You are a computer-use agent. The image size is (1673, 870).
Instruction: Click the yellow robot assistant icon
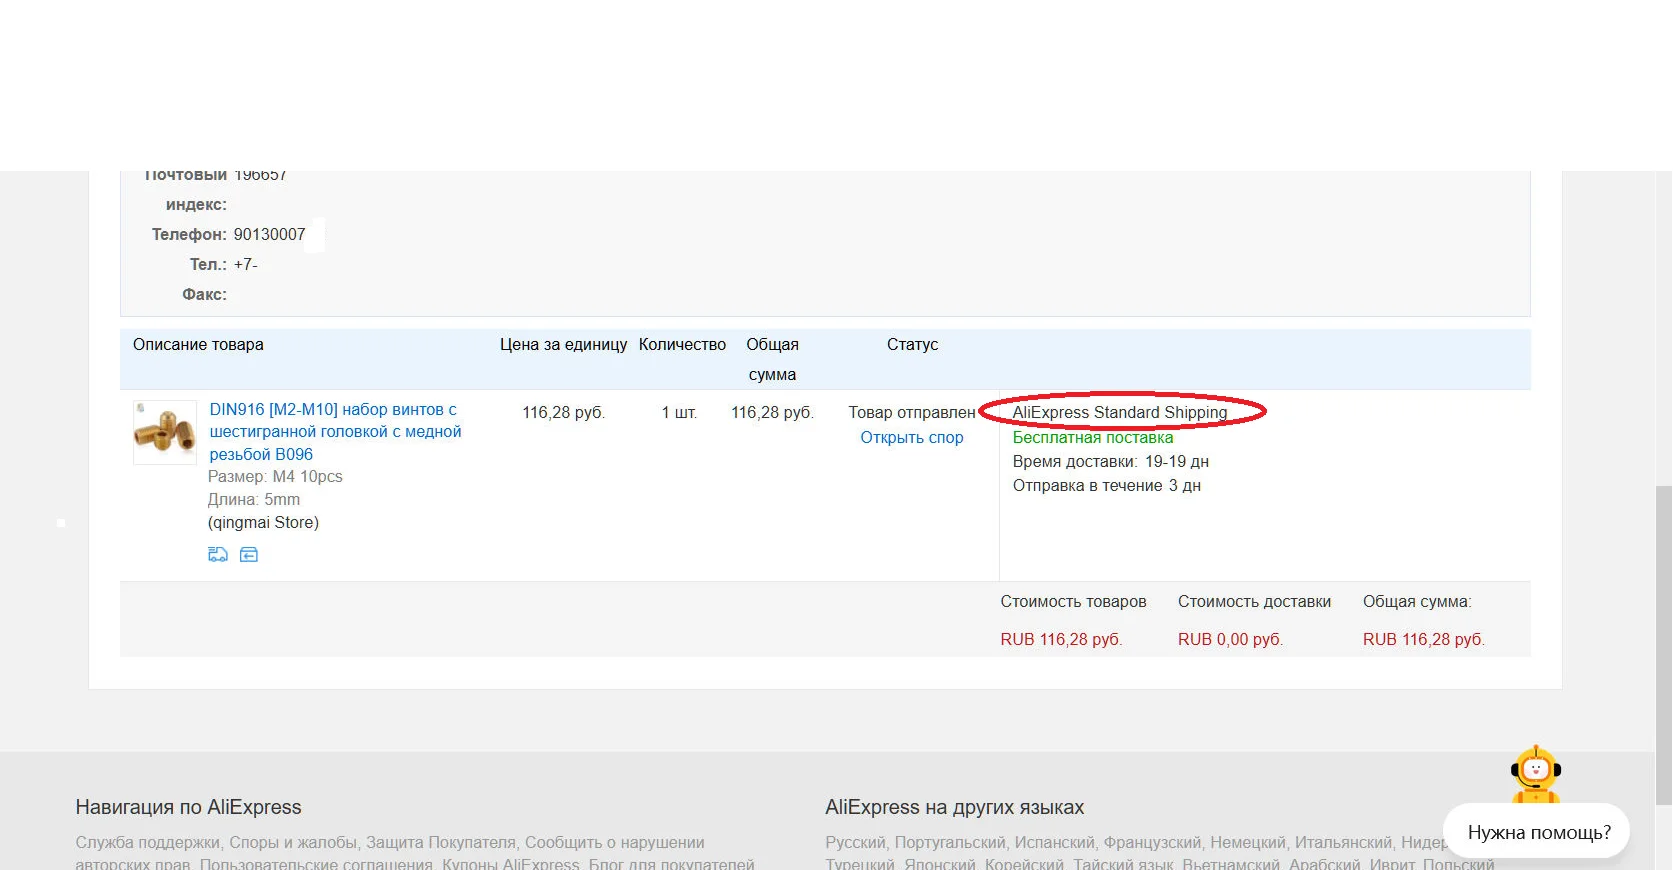pyautogui.click(x=1536, y=773)
